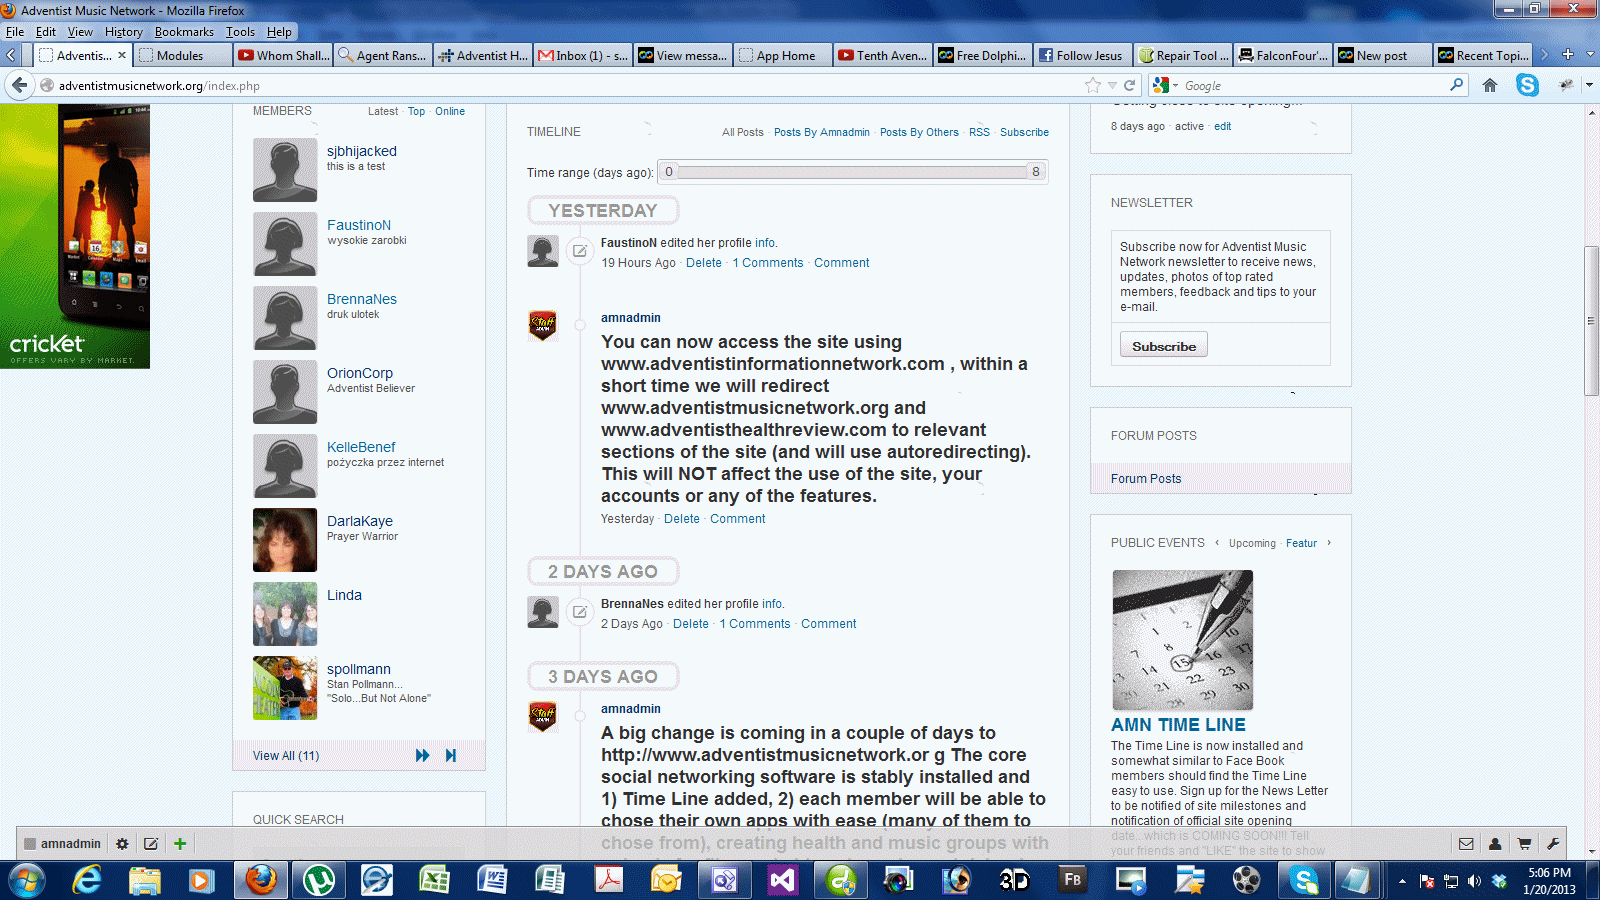The width and height of the screenshot is (1600, 900).
Task: Launch uTorrent from the Windows taskbar
Action: (318, 880)
